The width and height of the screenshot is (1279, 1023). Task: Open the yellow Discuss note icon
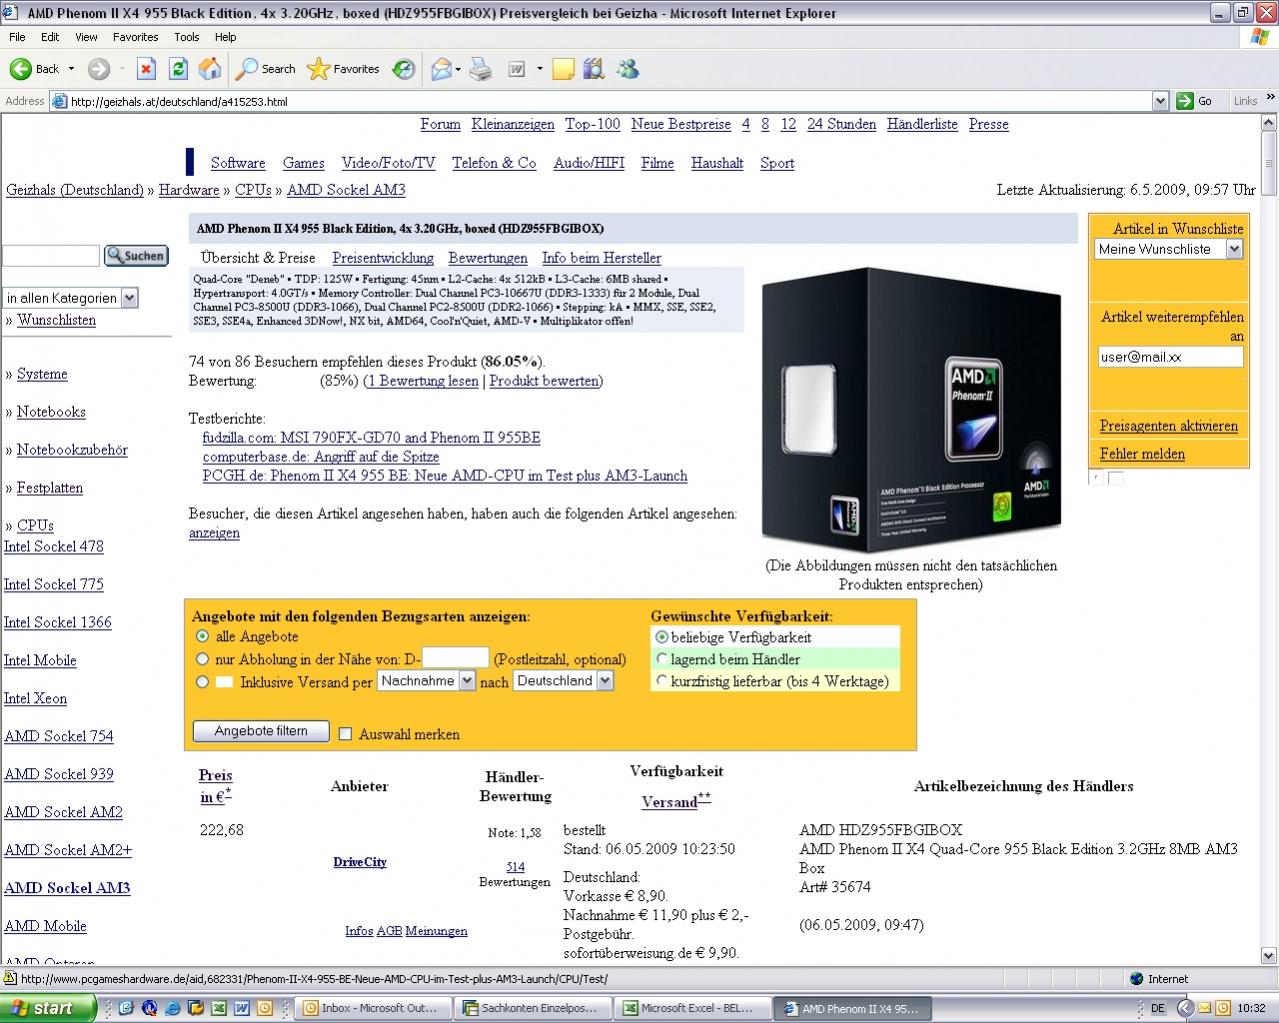(x=563, y=69)
